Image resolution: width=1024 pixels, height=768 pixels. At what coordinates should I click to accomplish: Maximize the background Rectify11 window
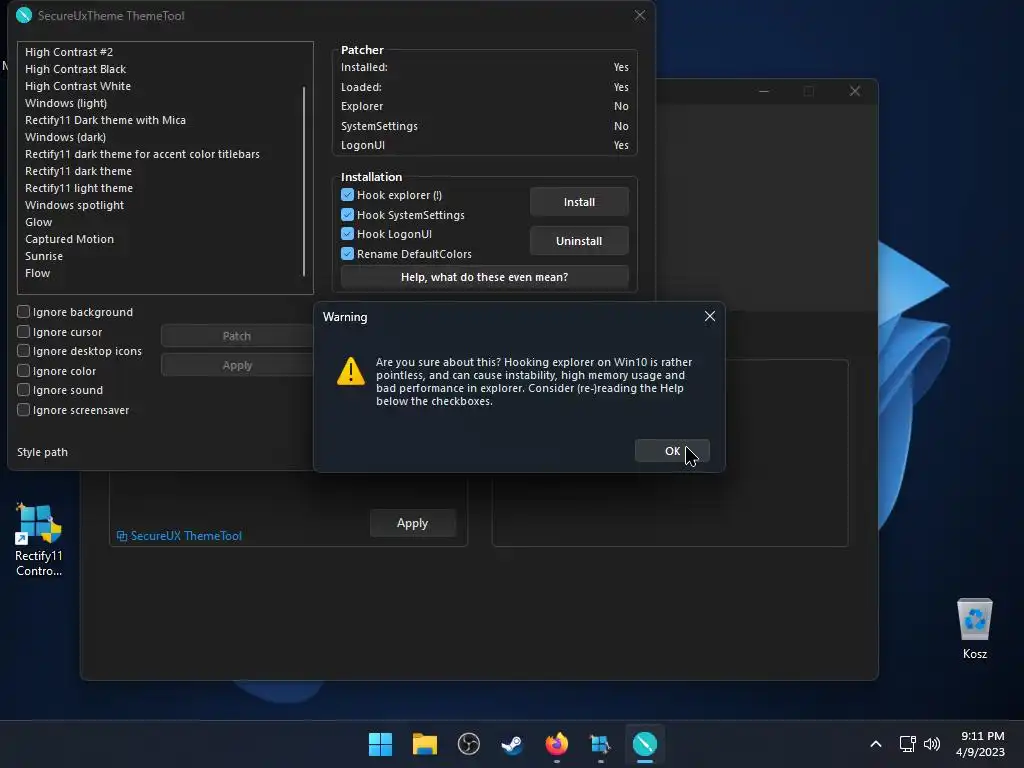[808, 91]
